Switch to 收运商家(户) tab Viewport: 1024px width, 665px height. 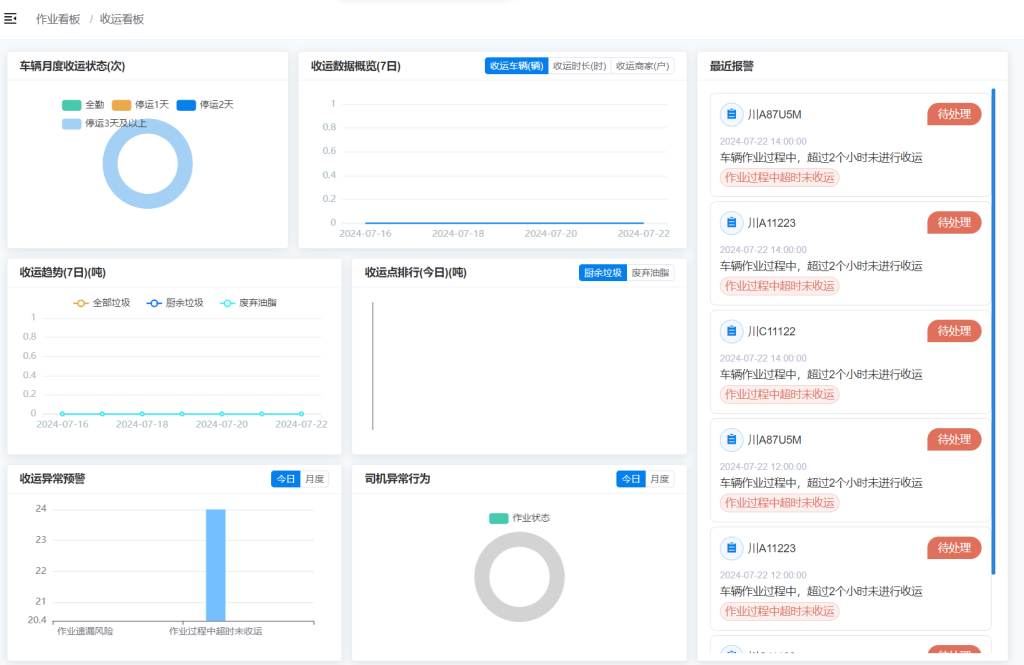point(642,66)
